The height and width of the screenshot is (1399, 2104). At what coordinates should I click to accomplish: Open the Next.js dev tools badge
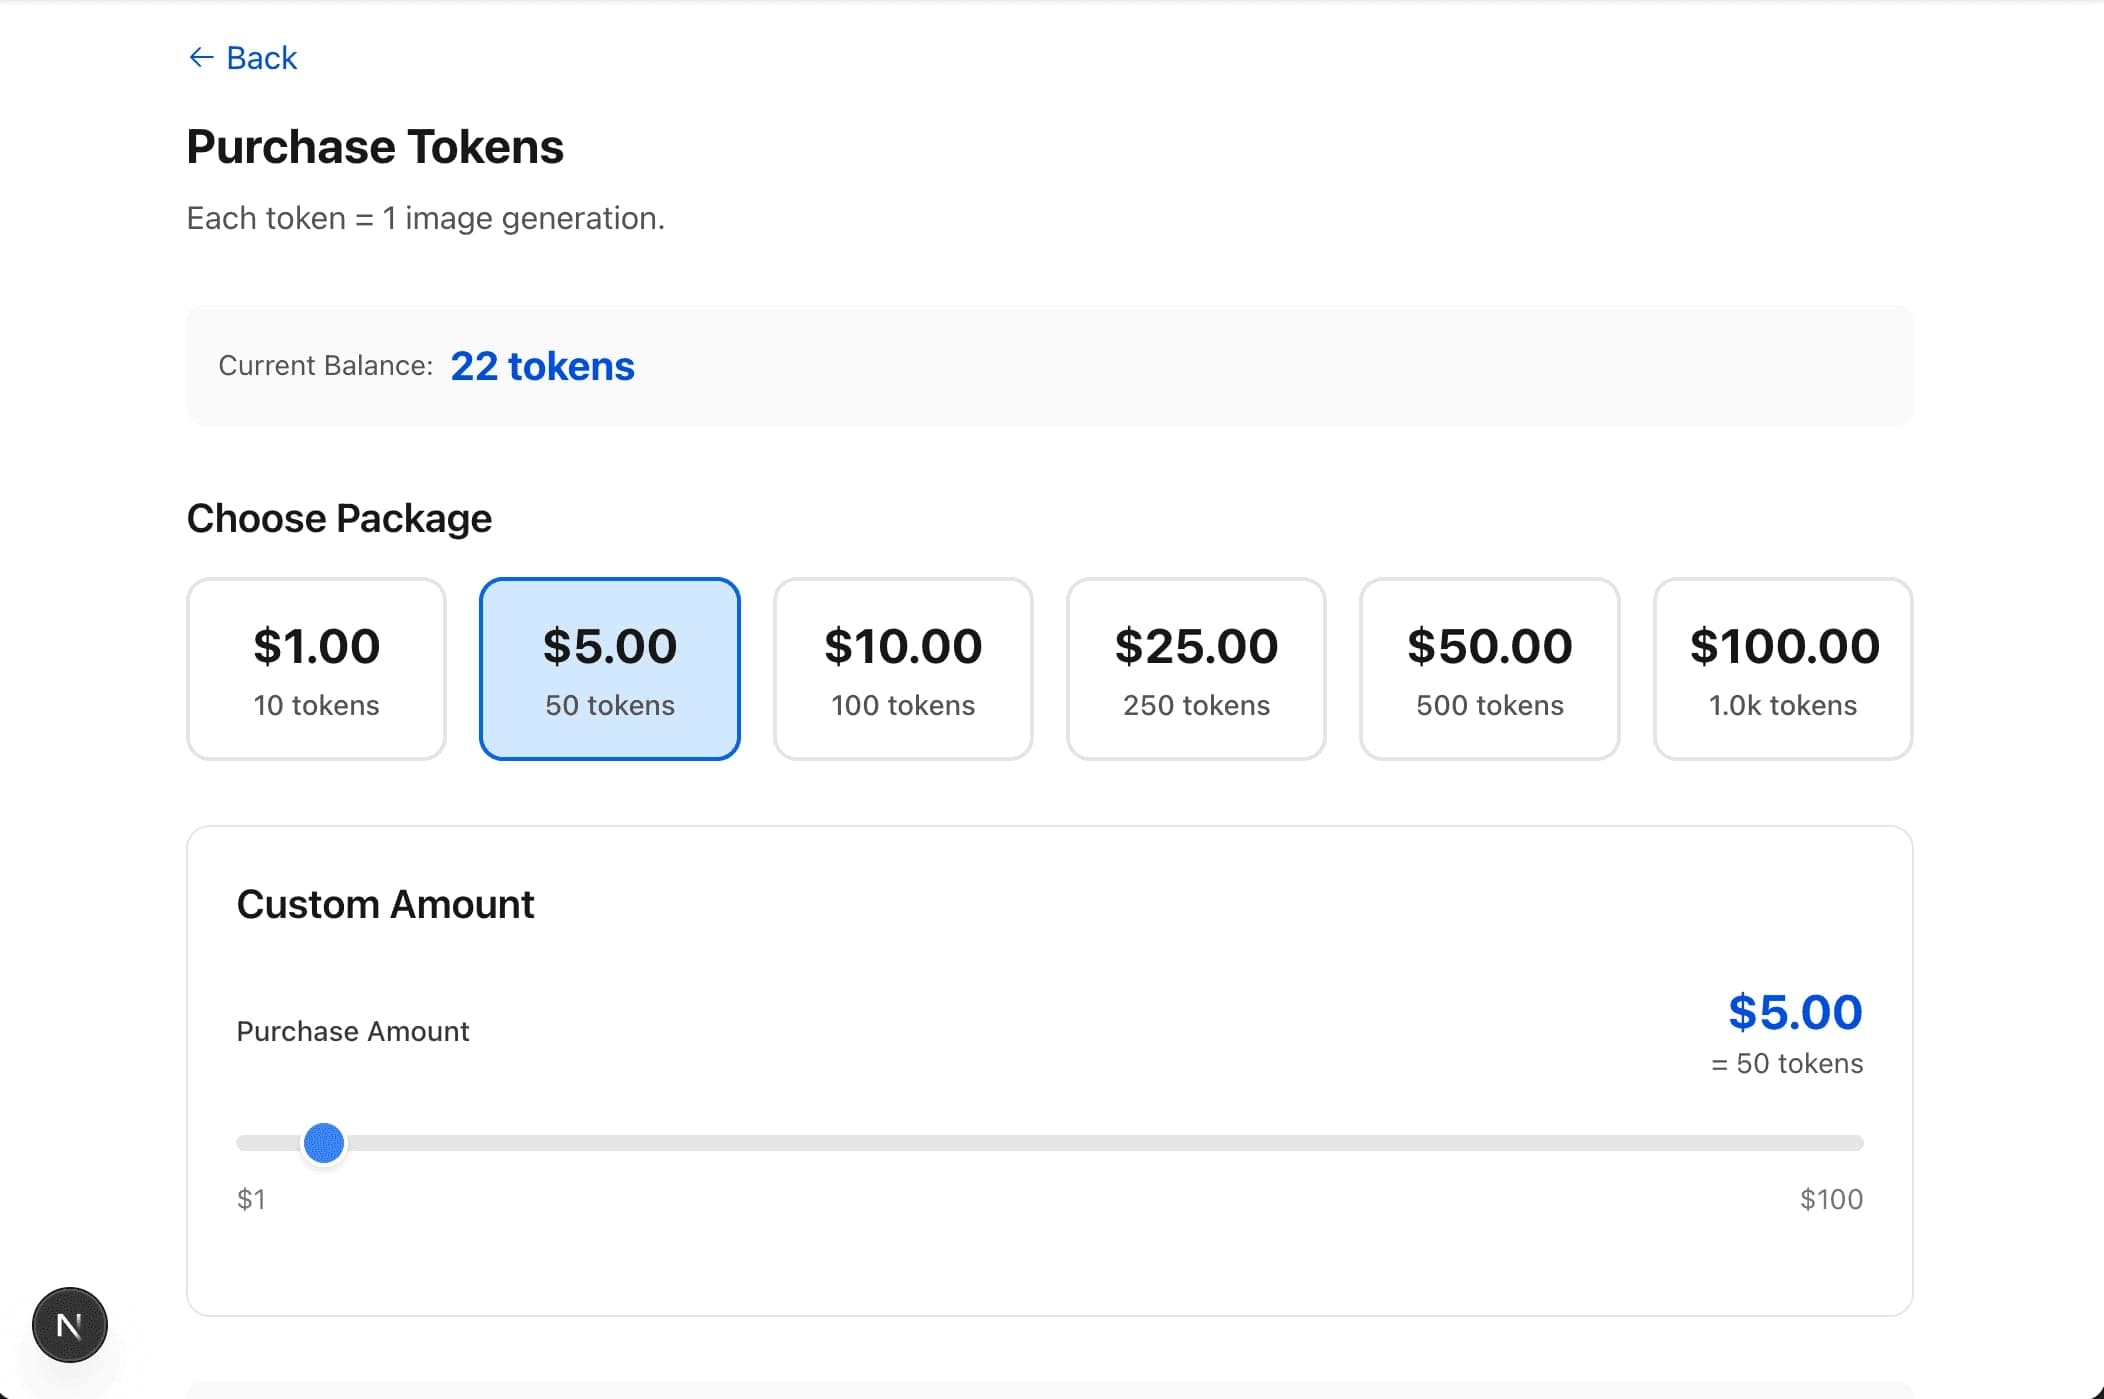70,1325
